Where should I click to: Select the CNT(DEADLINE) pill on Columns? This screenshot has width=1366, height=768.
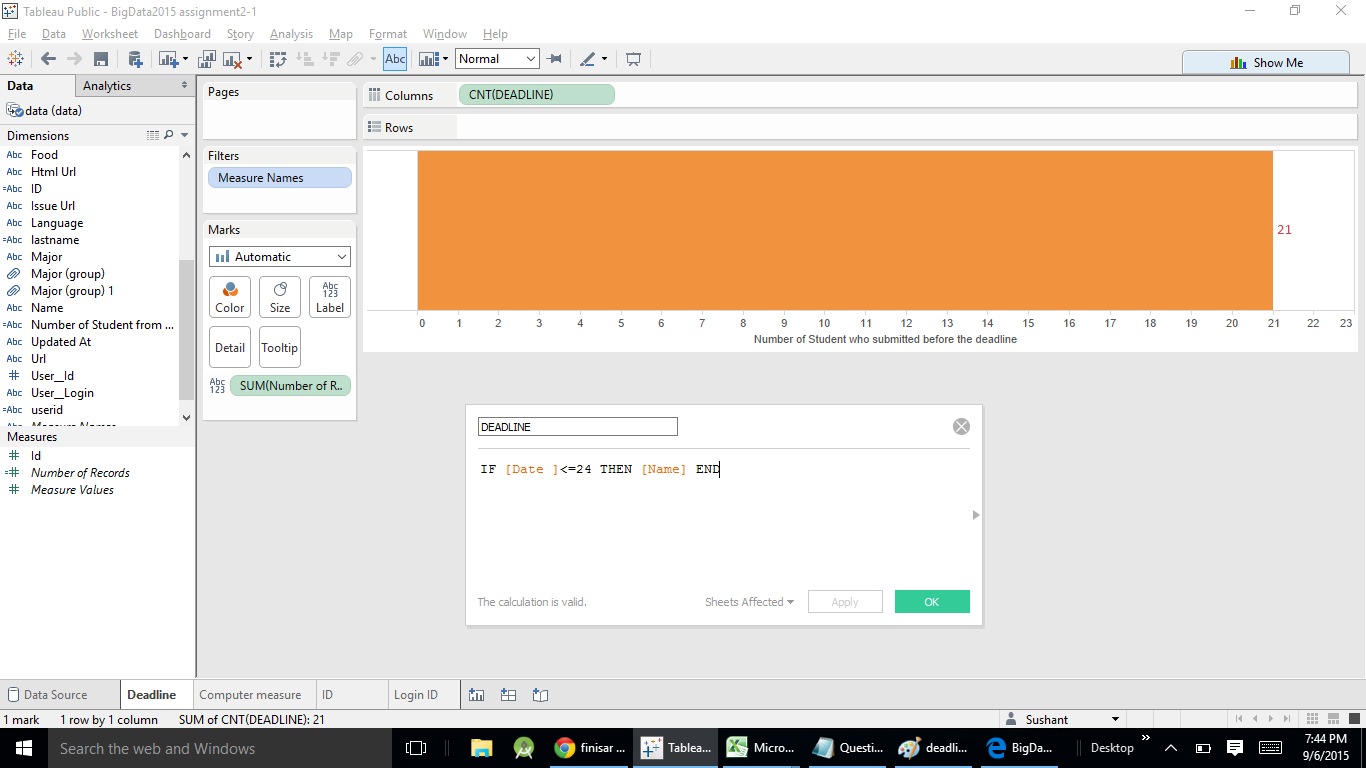(x=537, y=95)
